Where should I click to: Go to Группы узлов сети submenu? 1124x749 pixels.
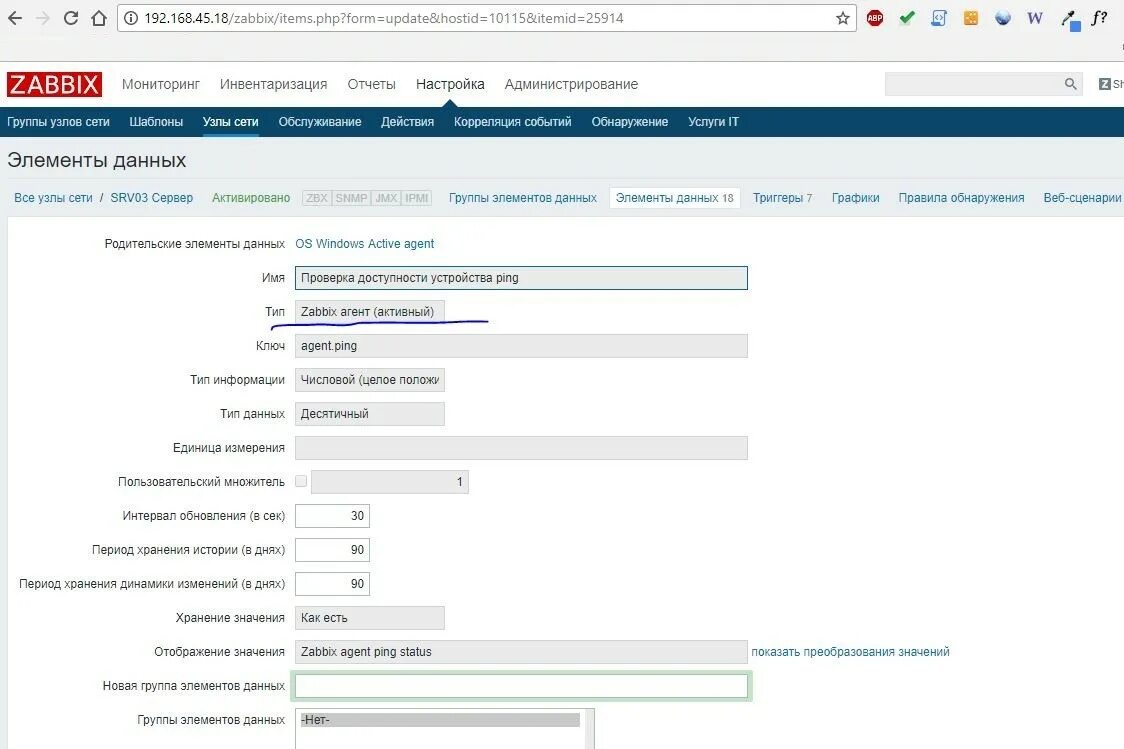point(58,122)
